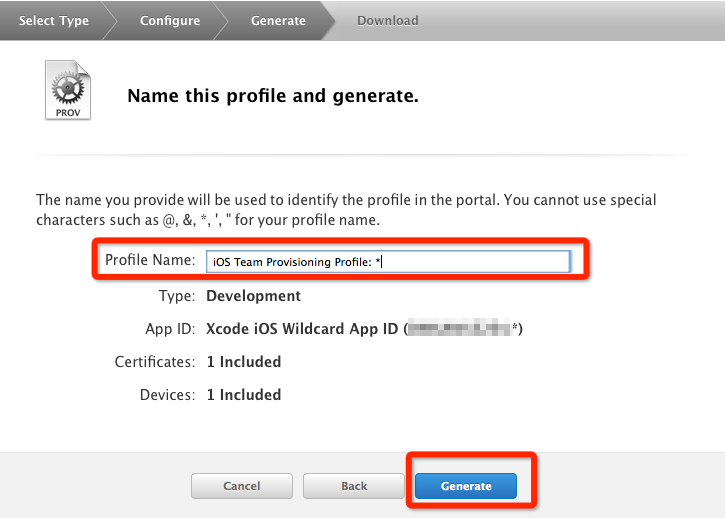Click the PROV provisioning profile file icon

pyautogui.click(x=67, y=90)
